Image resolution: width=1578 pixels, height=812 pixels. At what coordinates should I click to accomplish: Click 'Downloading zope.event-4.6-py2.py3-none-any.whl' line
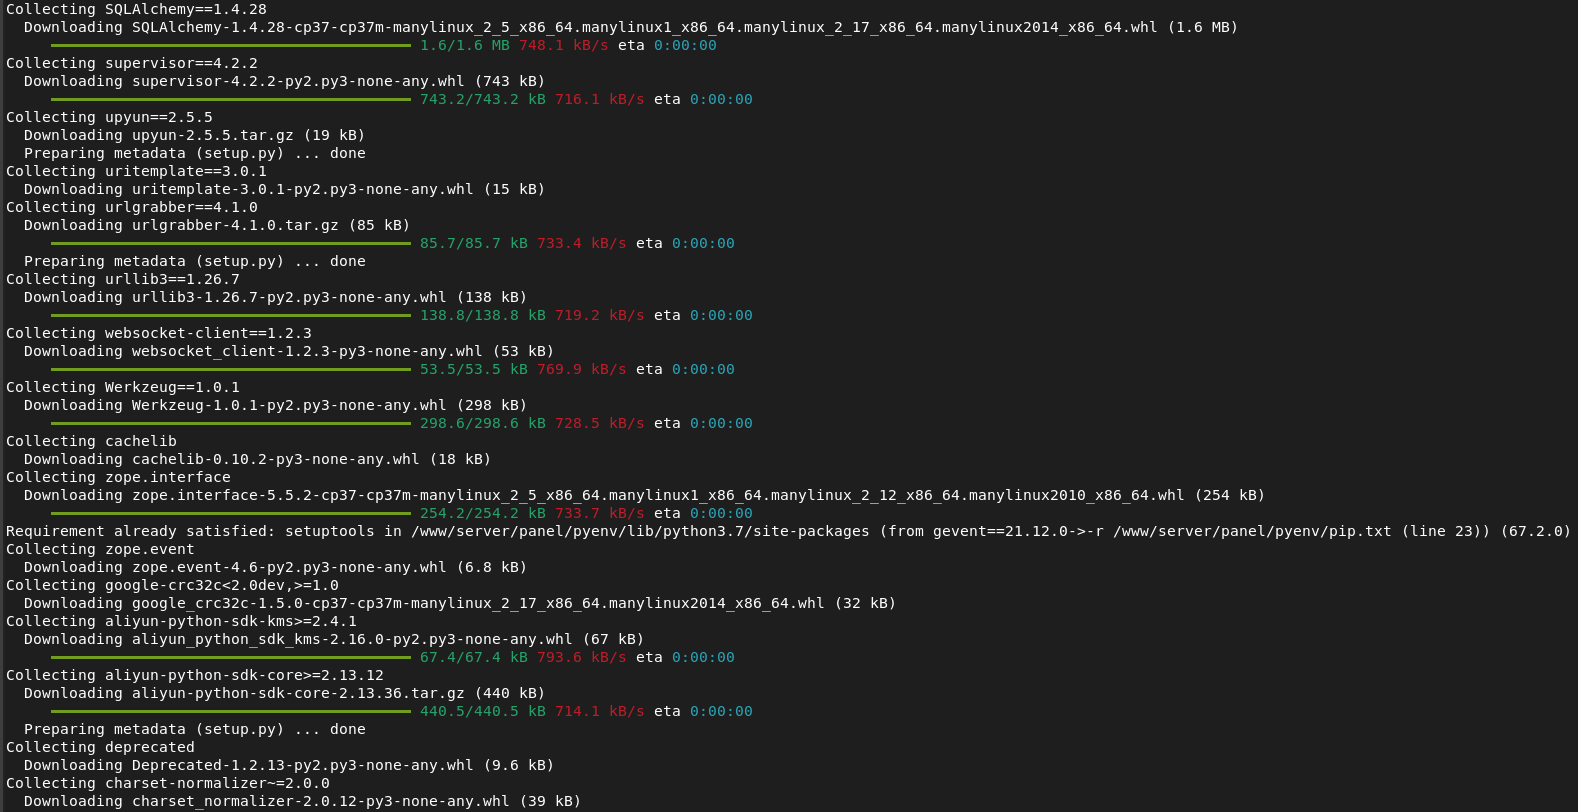point(276,567)
